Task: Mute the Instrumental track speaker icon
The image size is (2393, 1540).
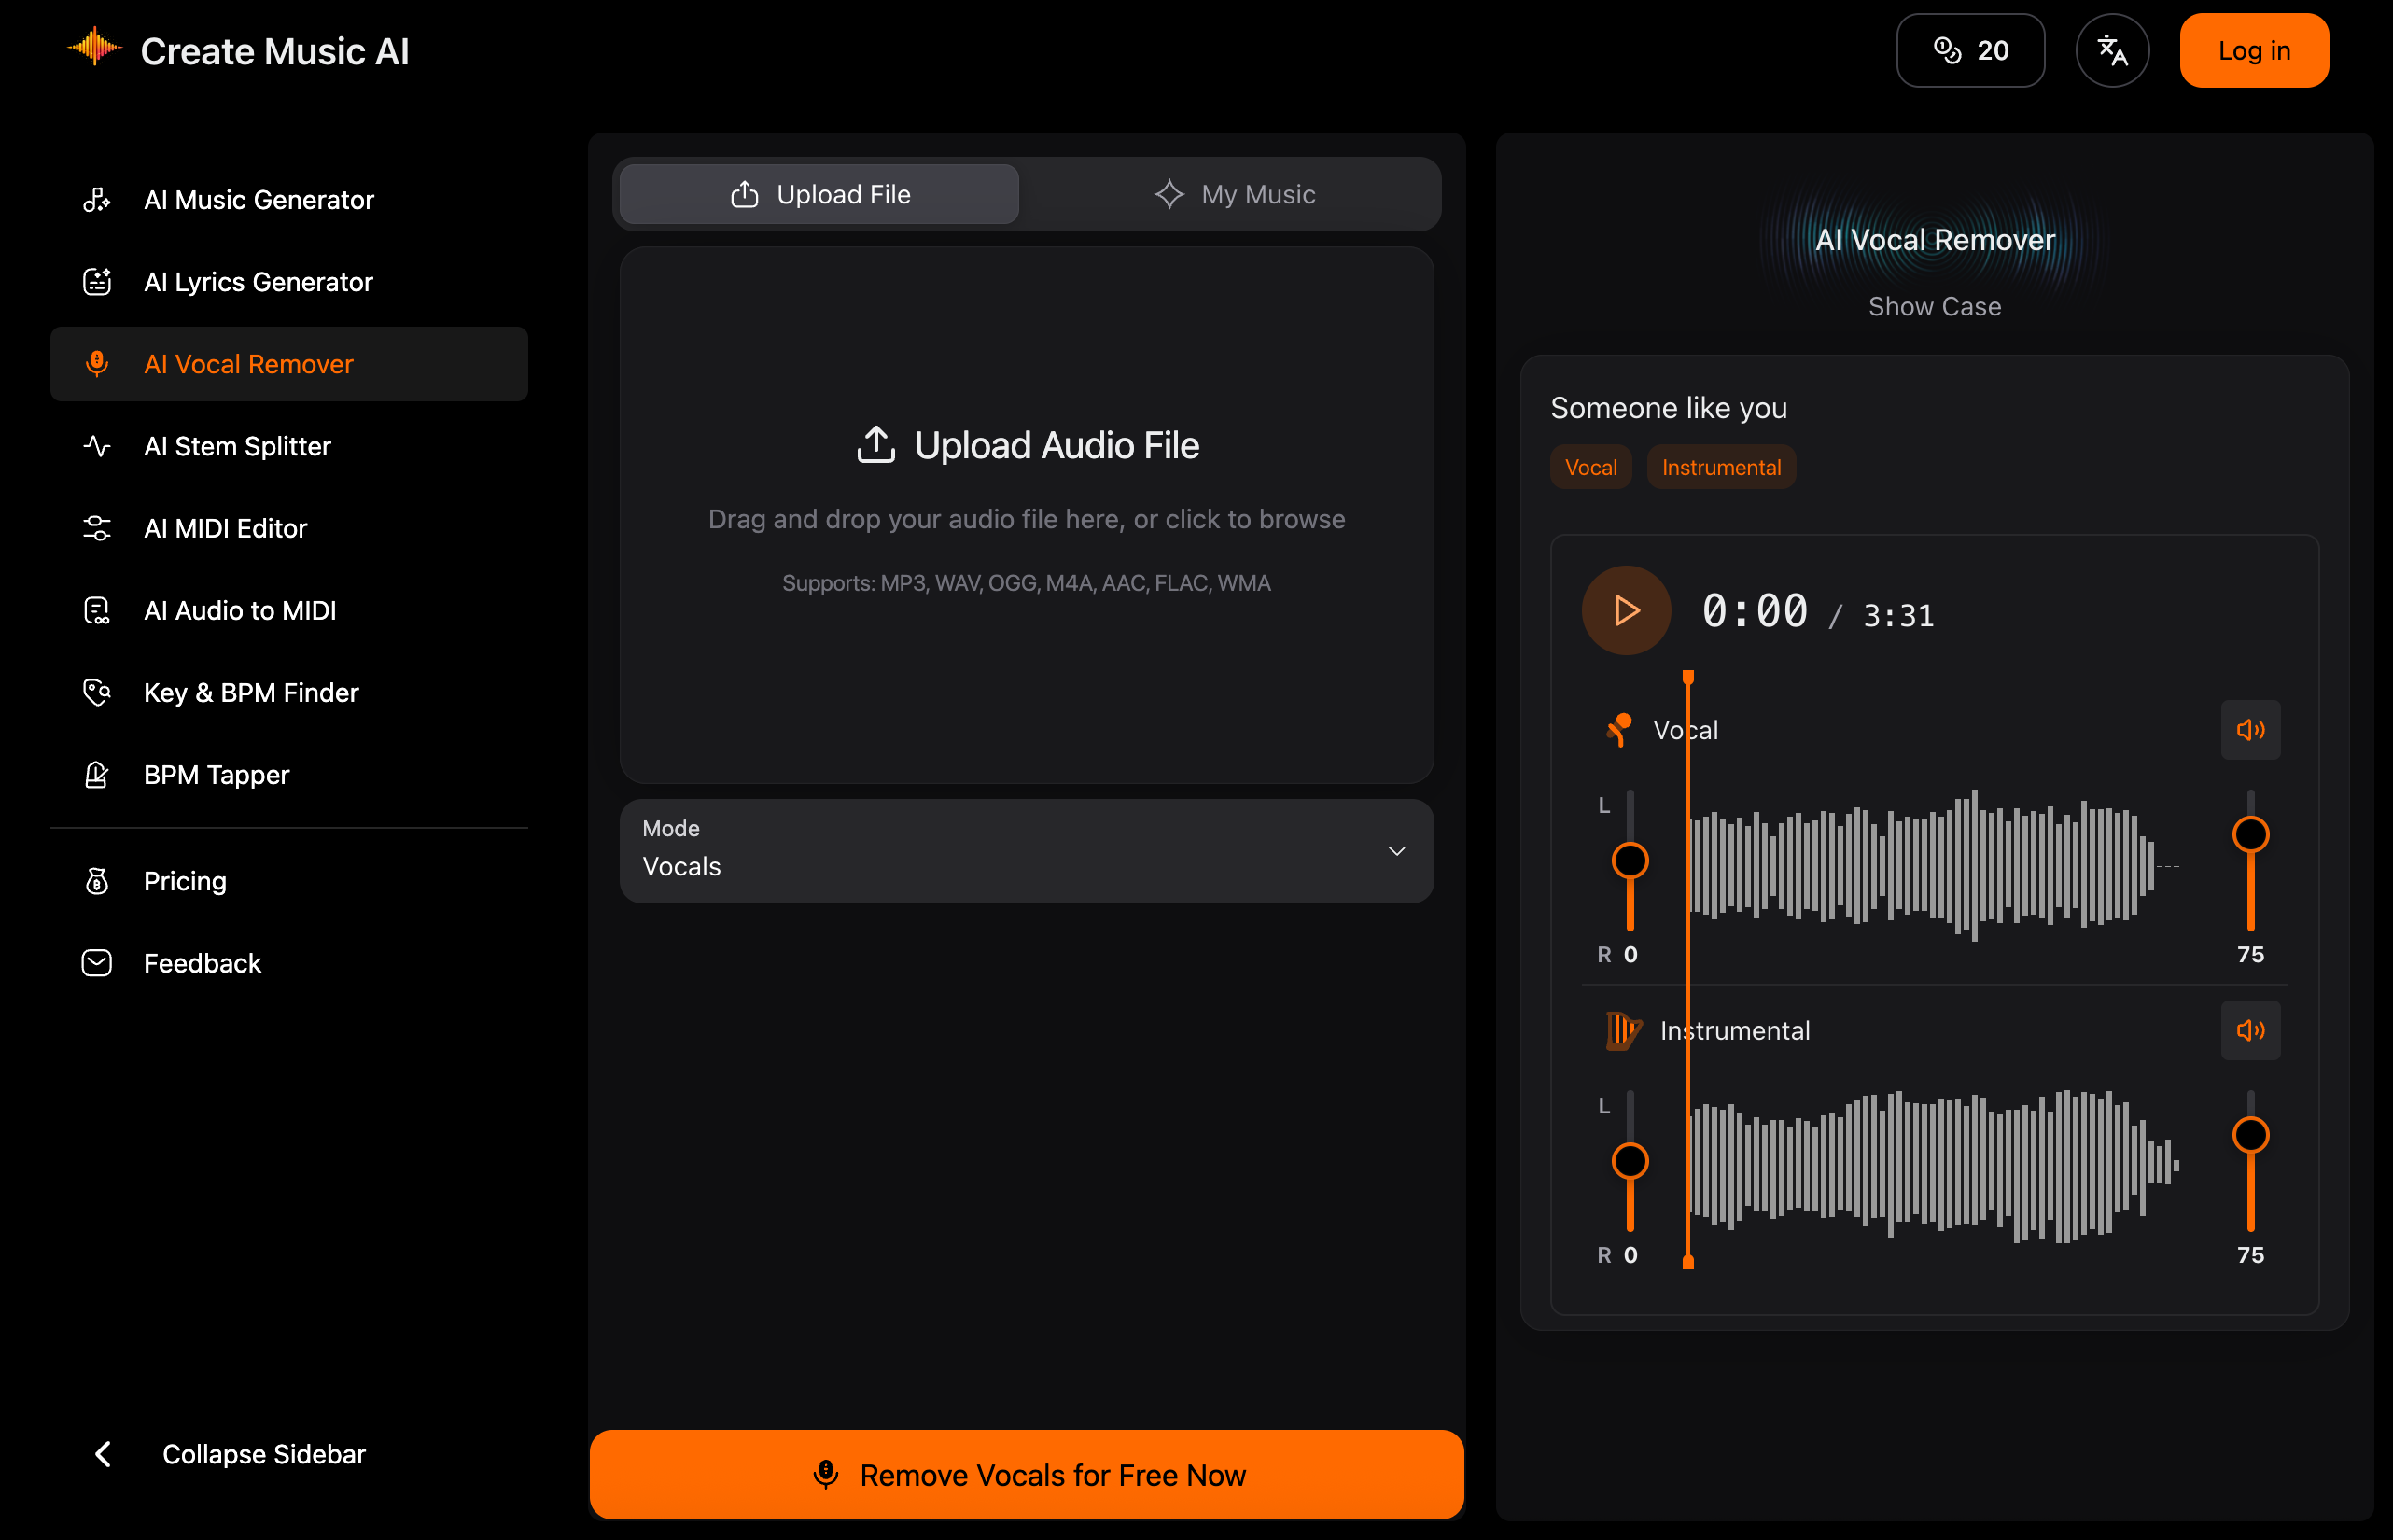Action: pos(2251,1030)
